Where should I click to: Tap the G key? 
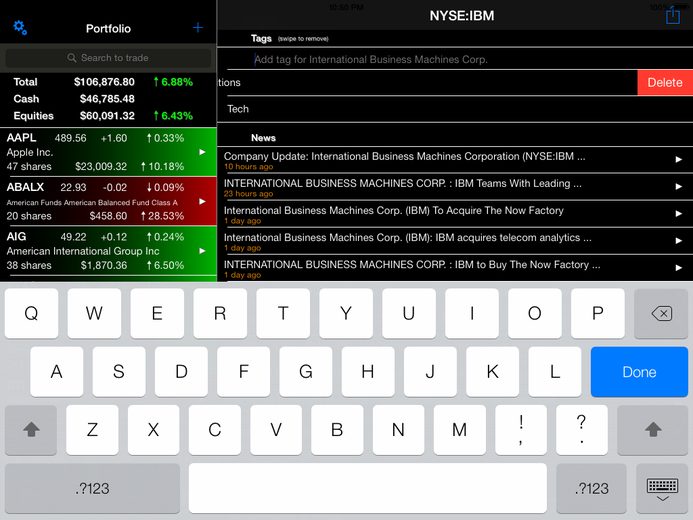click(306, 372)
